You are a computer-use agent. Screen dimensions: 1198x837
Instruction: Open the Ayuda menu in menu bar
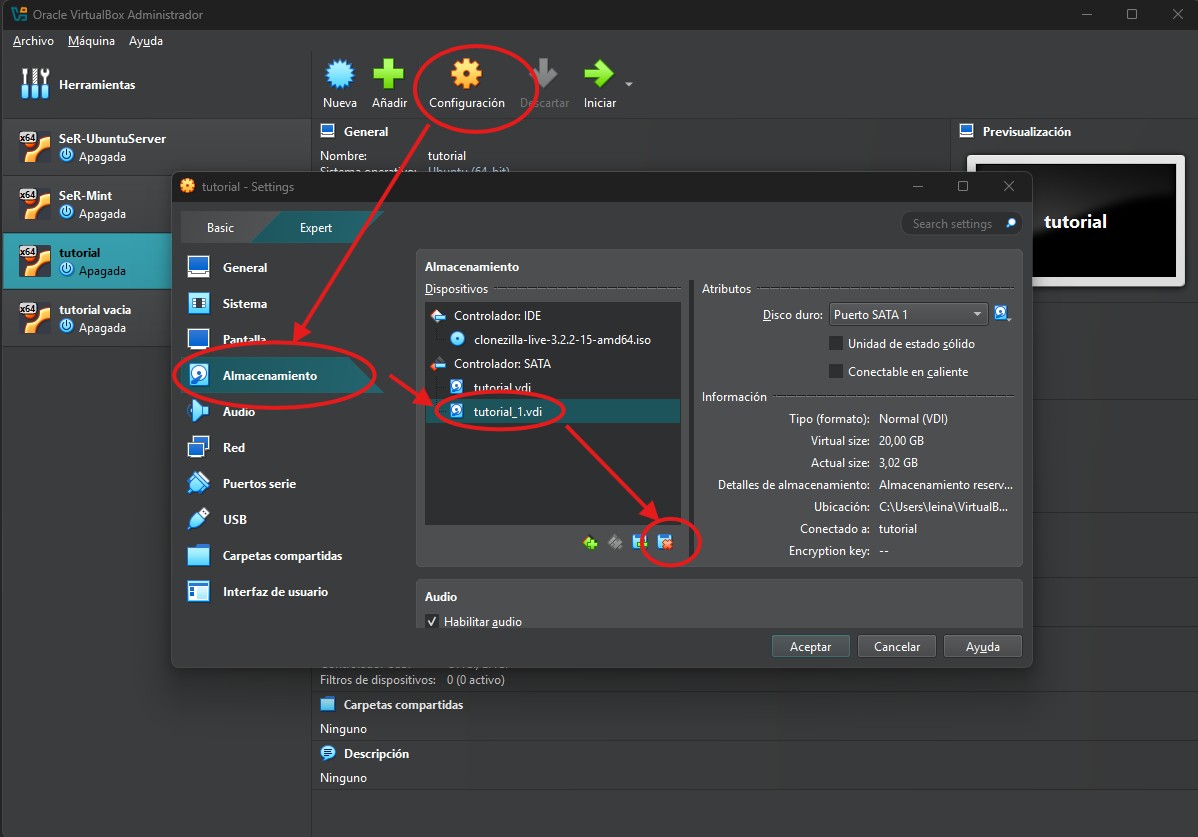coord(145,40)
